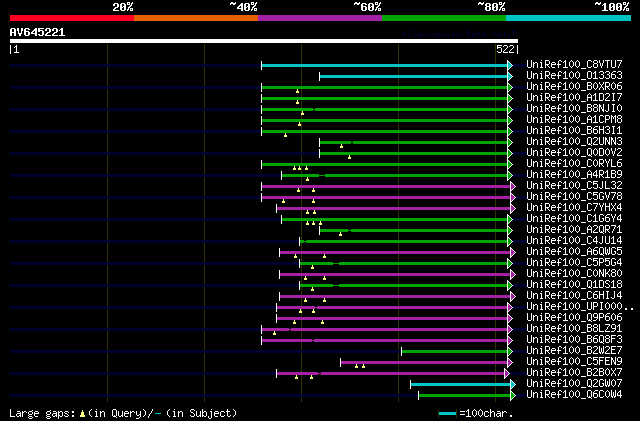Open the UniRef100_C4JU14 hit label
640x421 pixels.
pyautogui.click(x=574, y=241)
